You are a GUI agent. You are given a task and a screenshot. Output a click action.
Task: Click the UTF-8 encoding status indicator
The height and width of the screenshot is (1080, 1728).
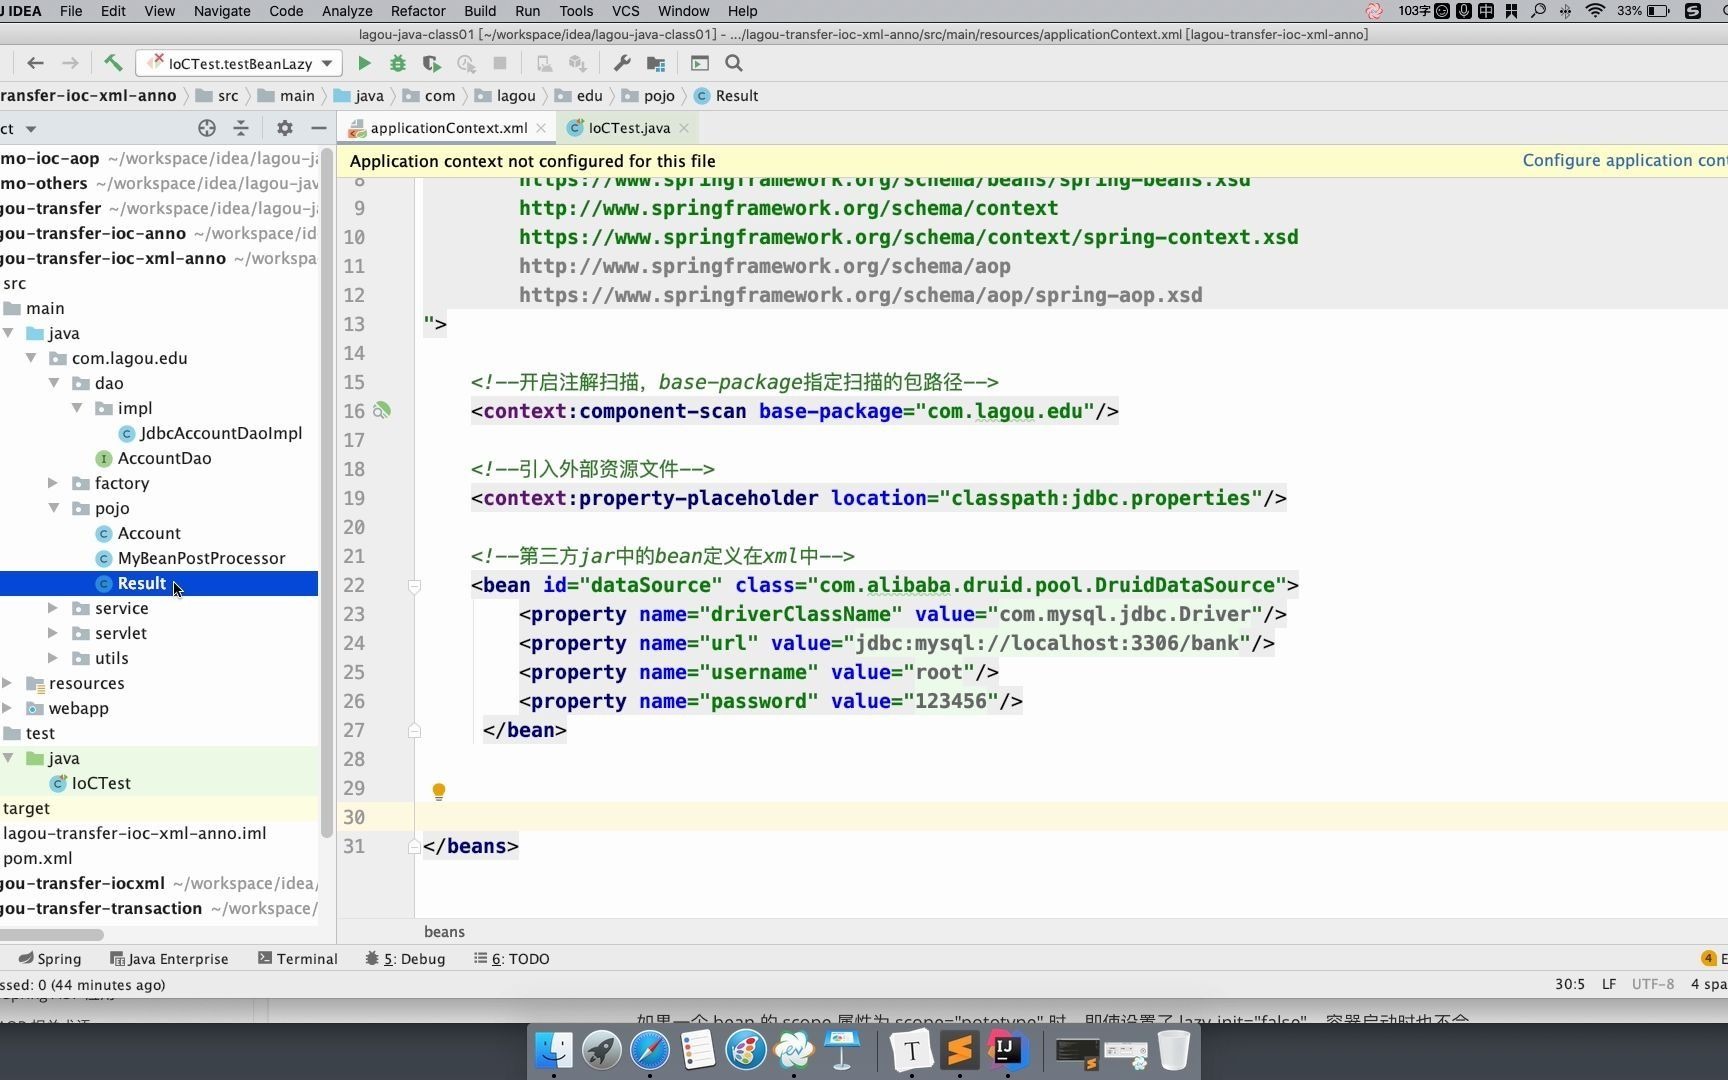tap(1653, 984)
